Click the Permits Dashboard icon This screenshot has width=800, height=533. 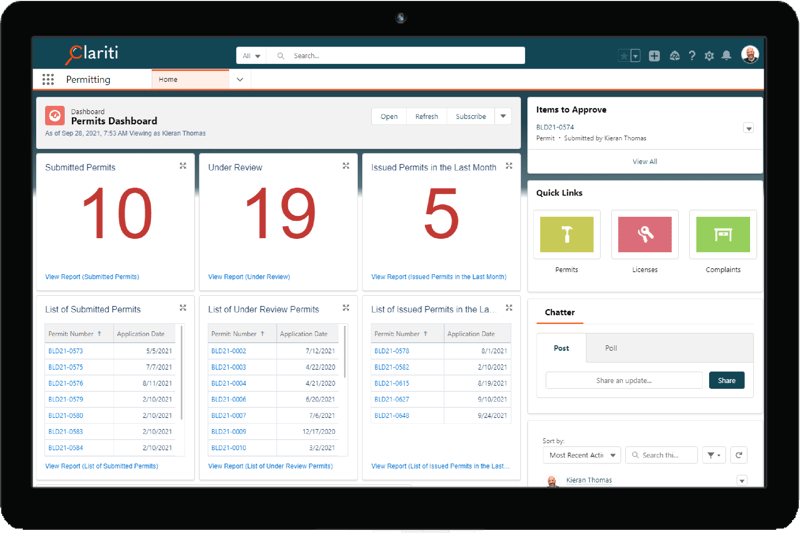[55, 116]
